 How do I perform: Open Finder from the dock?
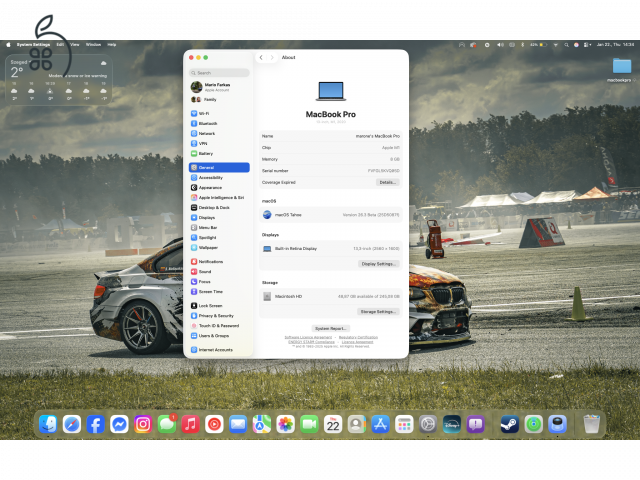click(x=48, y=424)
